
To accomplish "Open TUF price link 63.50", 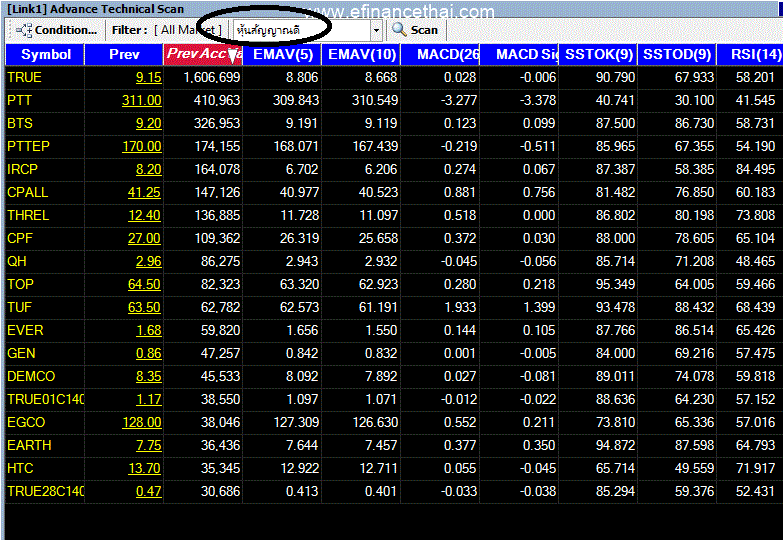I will tap(144, 308).
